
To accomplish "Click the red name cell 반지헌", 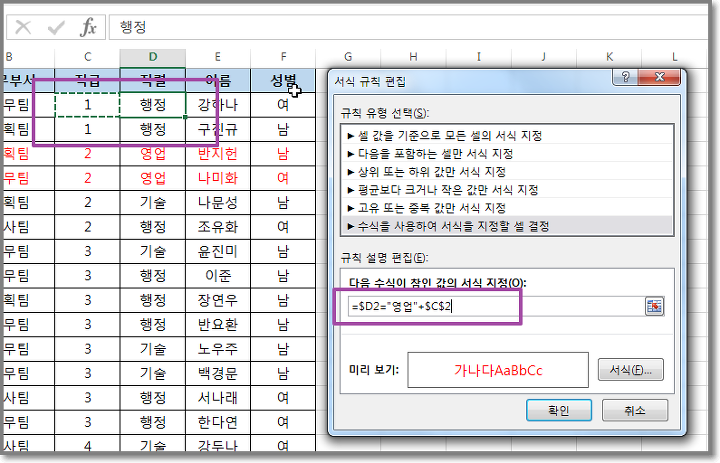I will point(218,153).
